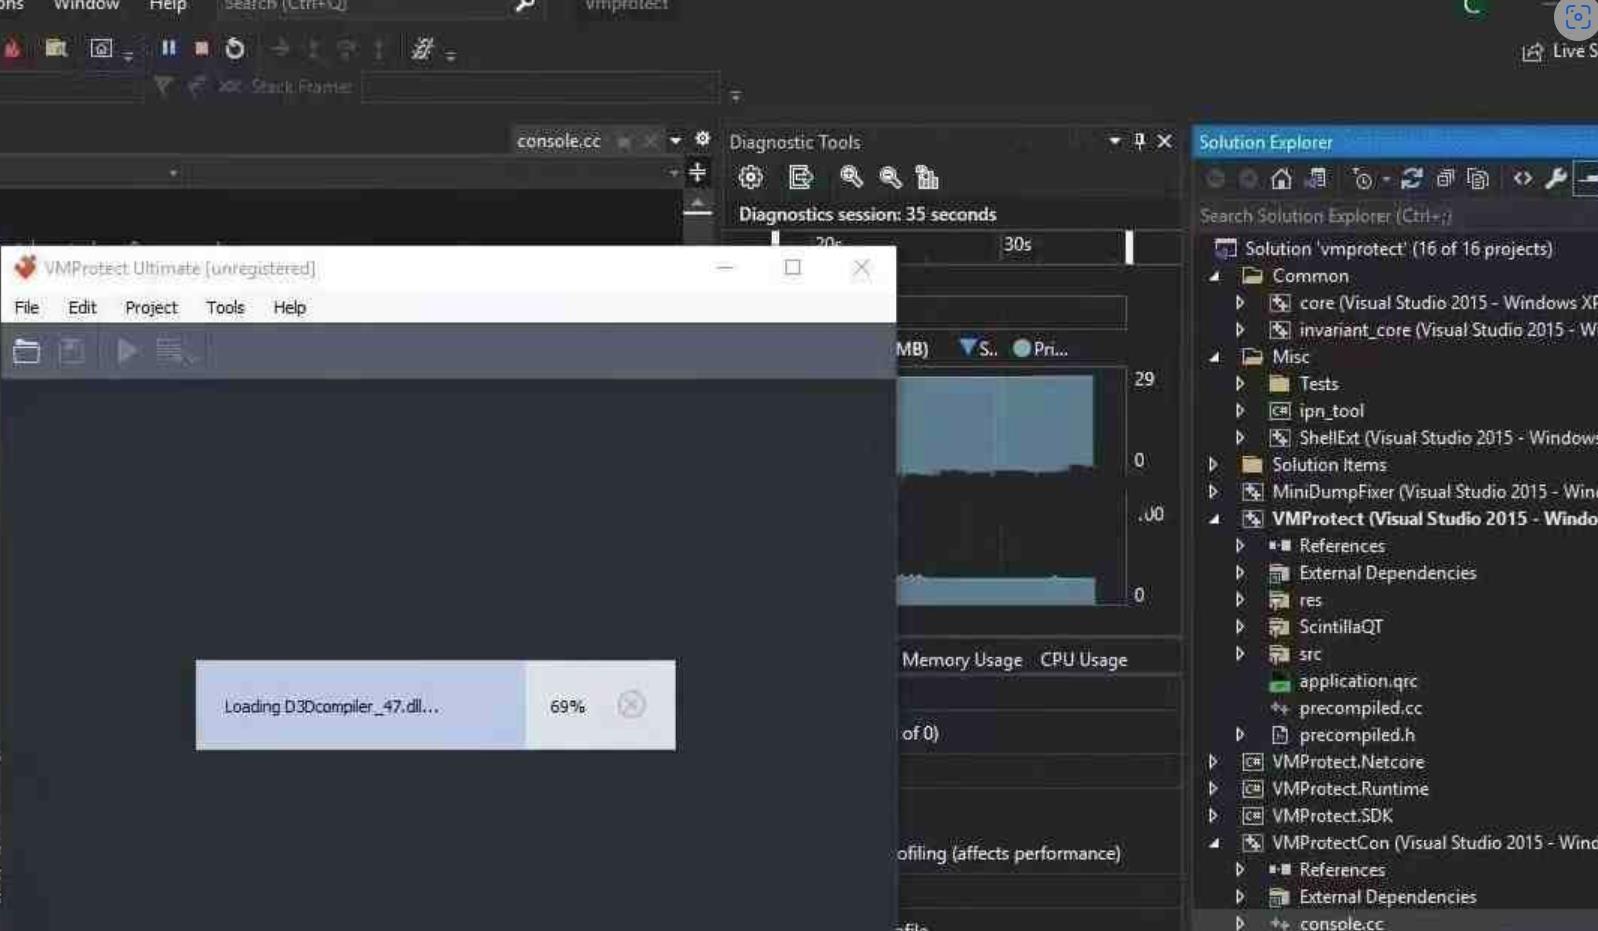View code icon in Solution Explorer
Image resolution: width=1598 pixels, height=931 pixels.
pyautogui.click(x=1522, y=178)
